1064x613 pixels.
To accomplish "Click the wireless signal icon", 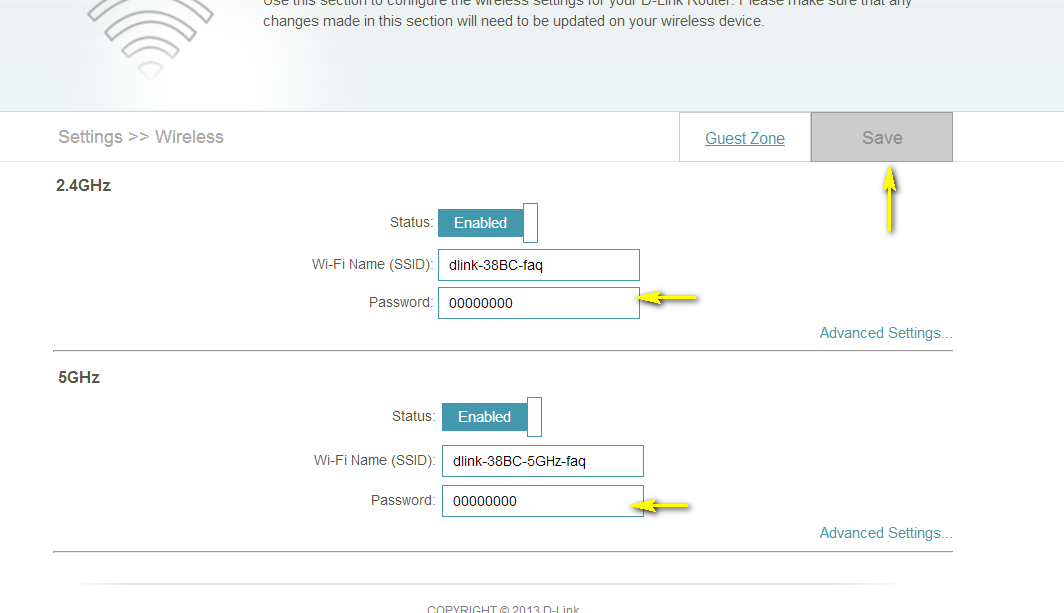I will click(x=150, y=35).
